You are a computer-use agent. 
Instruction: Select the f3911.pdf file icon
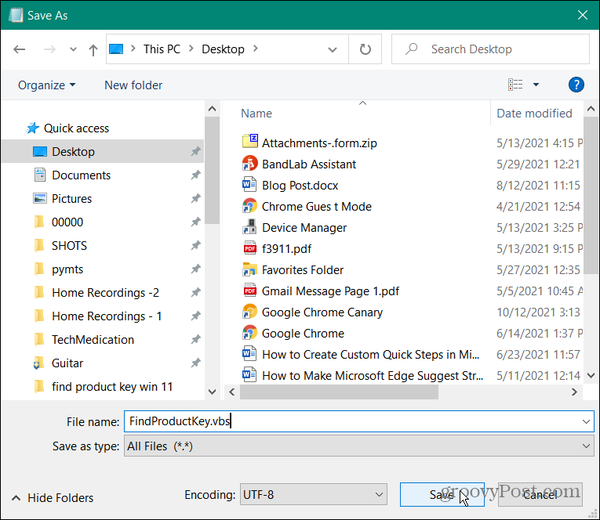[x=250, y=248]
